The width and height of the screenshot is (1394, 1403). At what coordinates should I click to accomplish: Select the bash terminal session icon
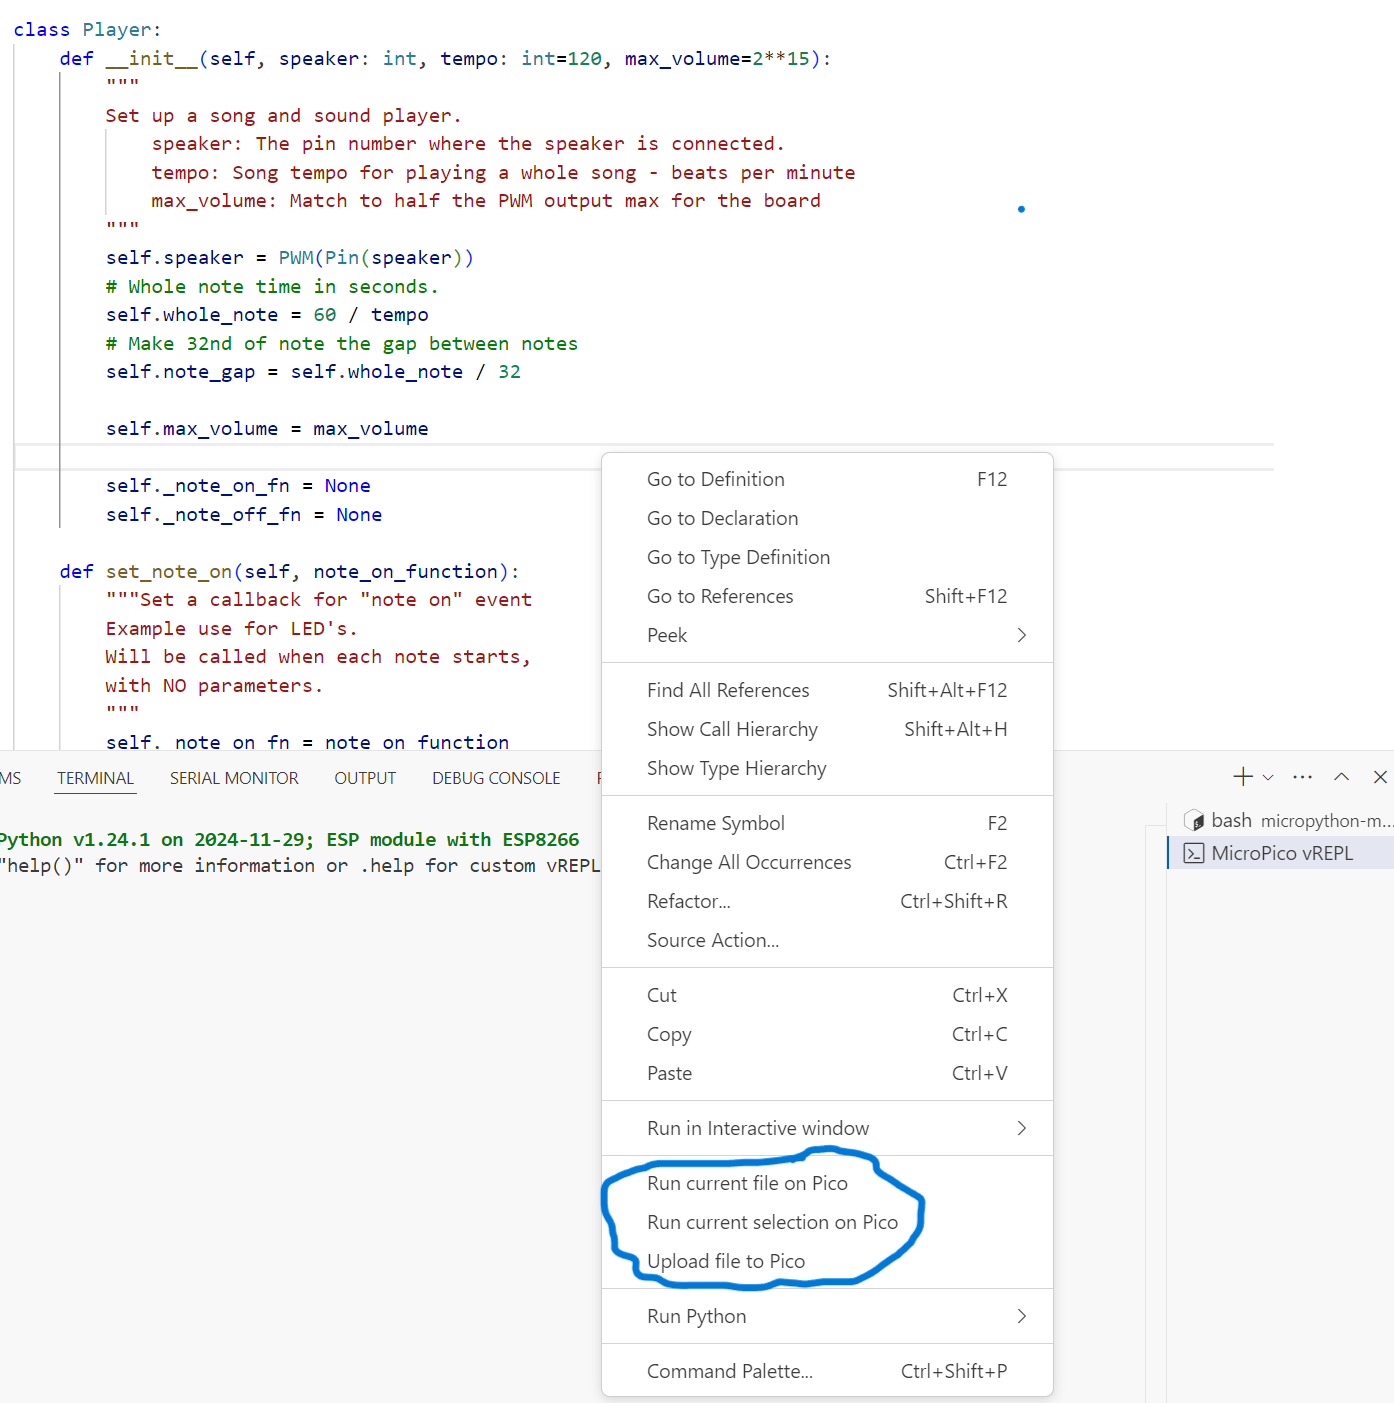(x=1194, y=821)
